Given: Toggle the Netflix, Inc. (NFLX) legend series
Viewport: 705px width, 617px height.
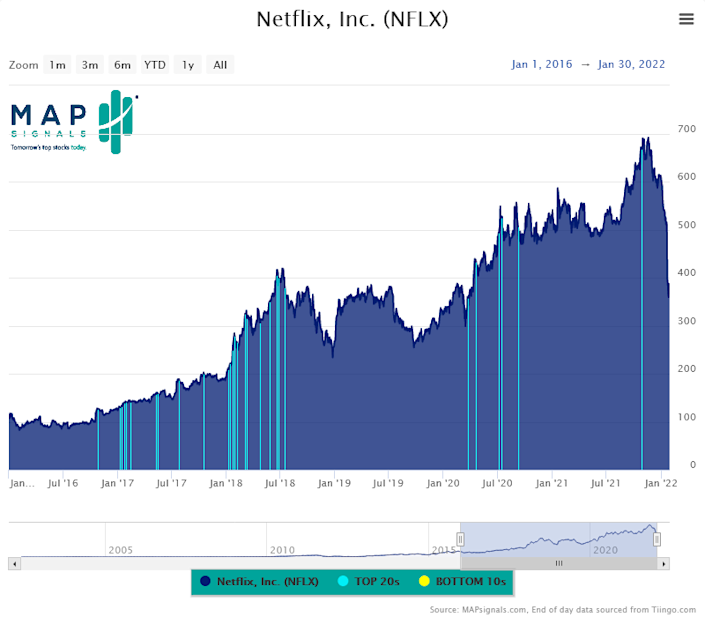Looking at the screenshot, I should (260, 581).
